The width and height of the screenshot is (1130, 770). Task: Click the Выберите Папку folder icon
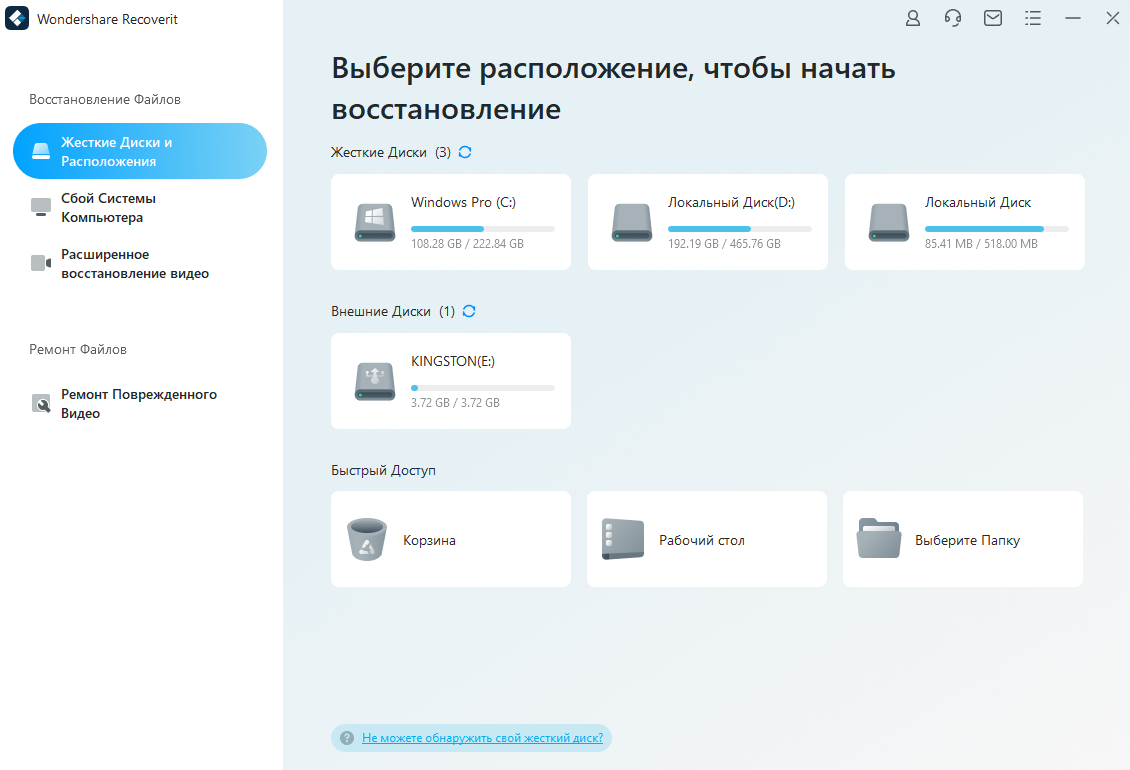click(x=879, y=539)
